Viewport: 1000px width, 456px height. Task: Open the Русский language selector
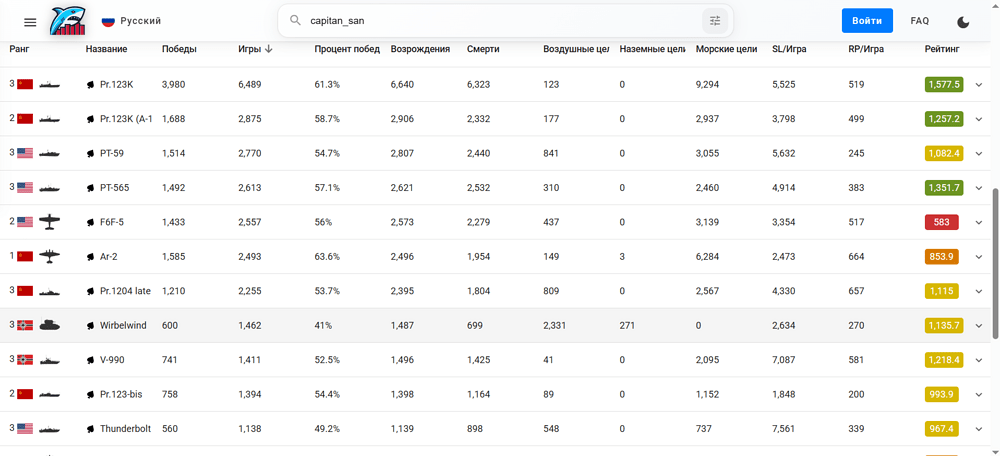click(132, 21)
